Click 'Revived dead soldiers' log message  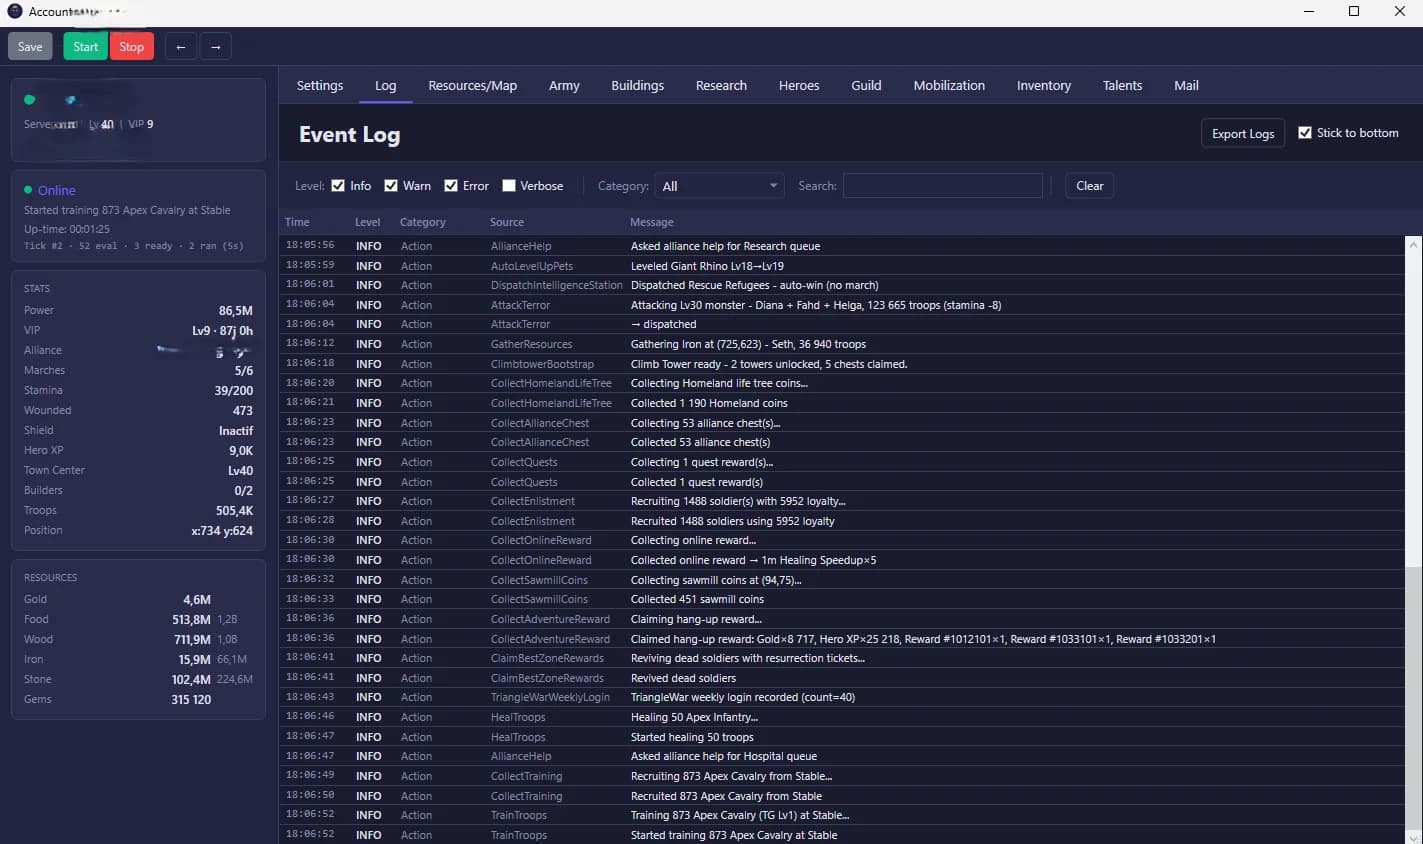pos(683,678)
